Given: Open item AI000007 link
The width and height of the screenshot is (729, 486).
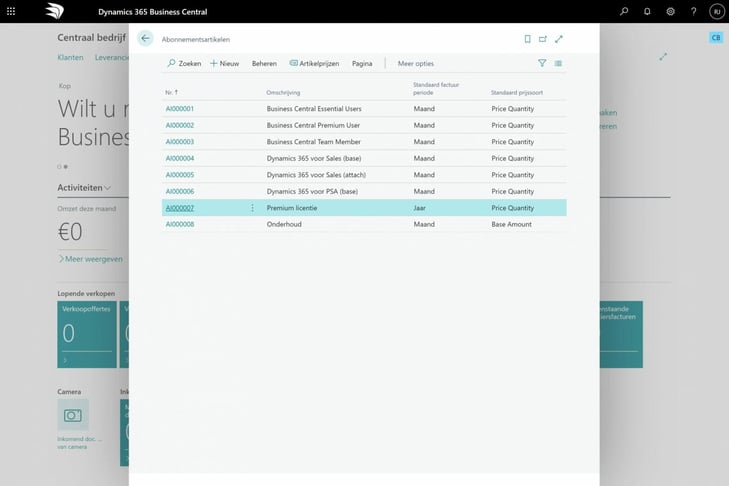Looking at the screenshot, I should pos(179,208).
